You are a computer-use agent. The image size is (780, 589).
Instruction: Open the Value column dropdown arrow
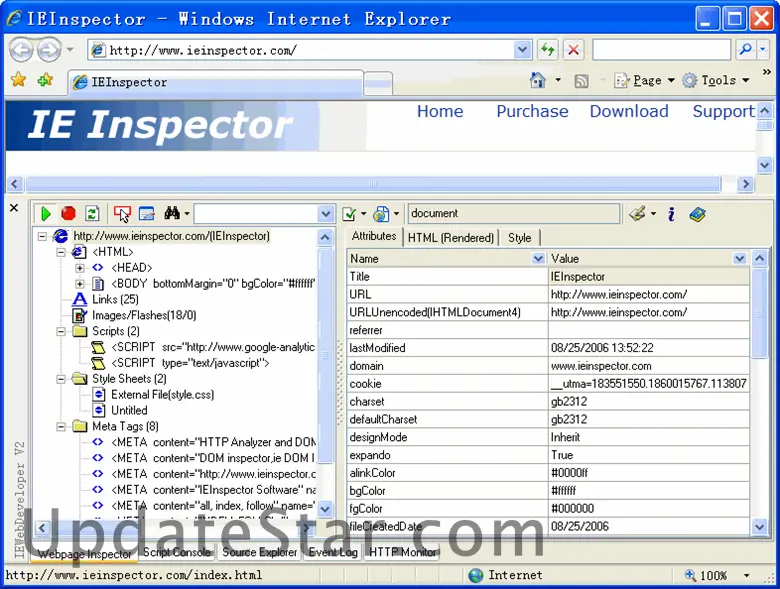click(x=740, y=258)
